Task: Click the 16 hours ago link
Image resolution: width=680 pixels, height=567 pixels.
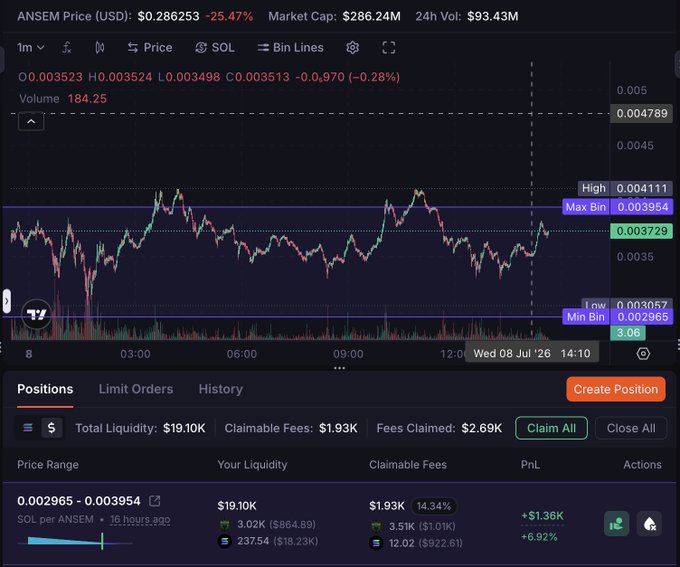Action: [x=140, y=519]
